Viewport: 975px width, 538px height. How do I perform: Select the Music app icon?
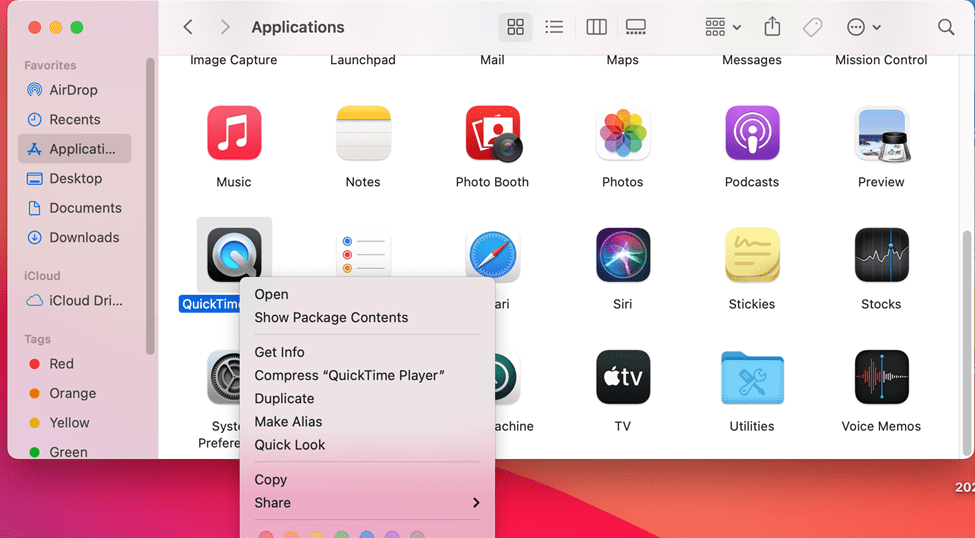(234, 134)
